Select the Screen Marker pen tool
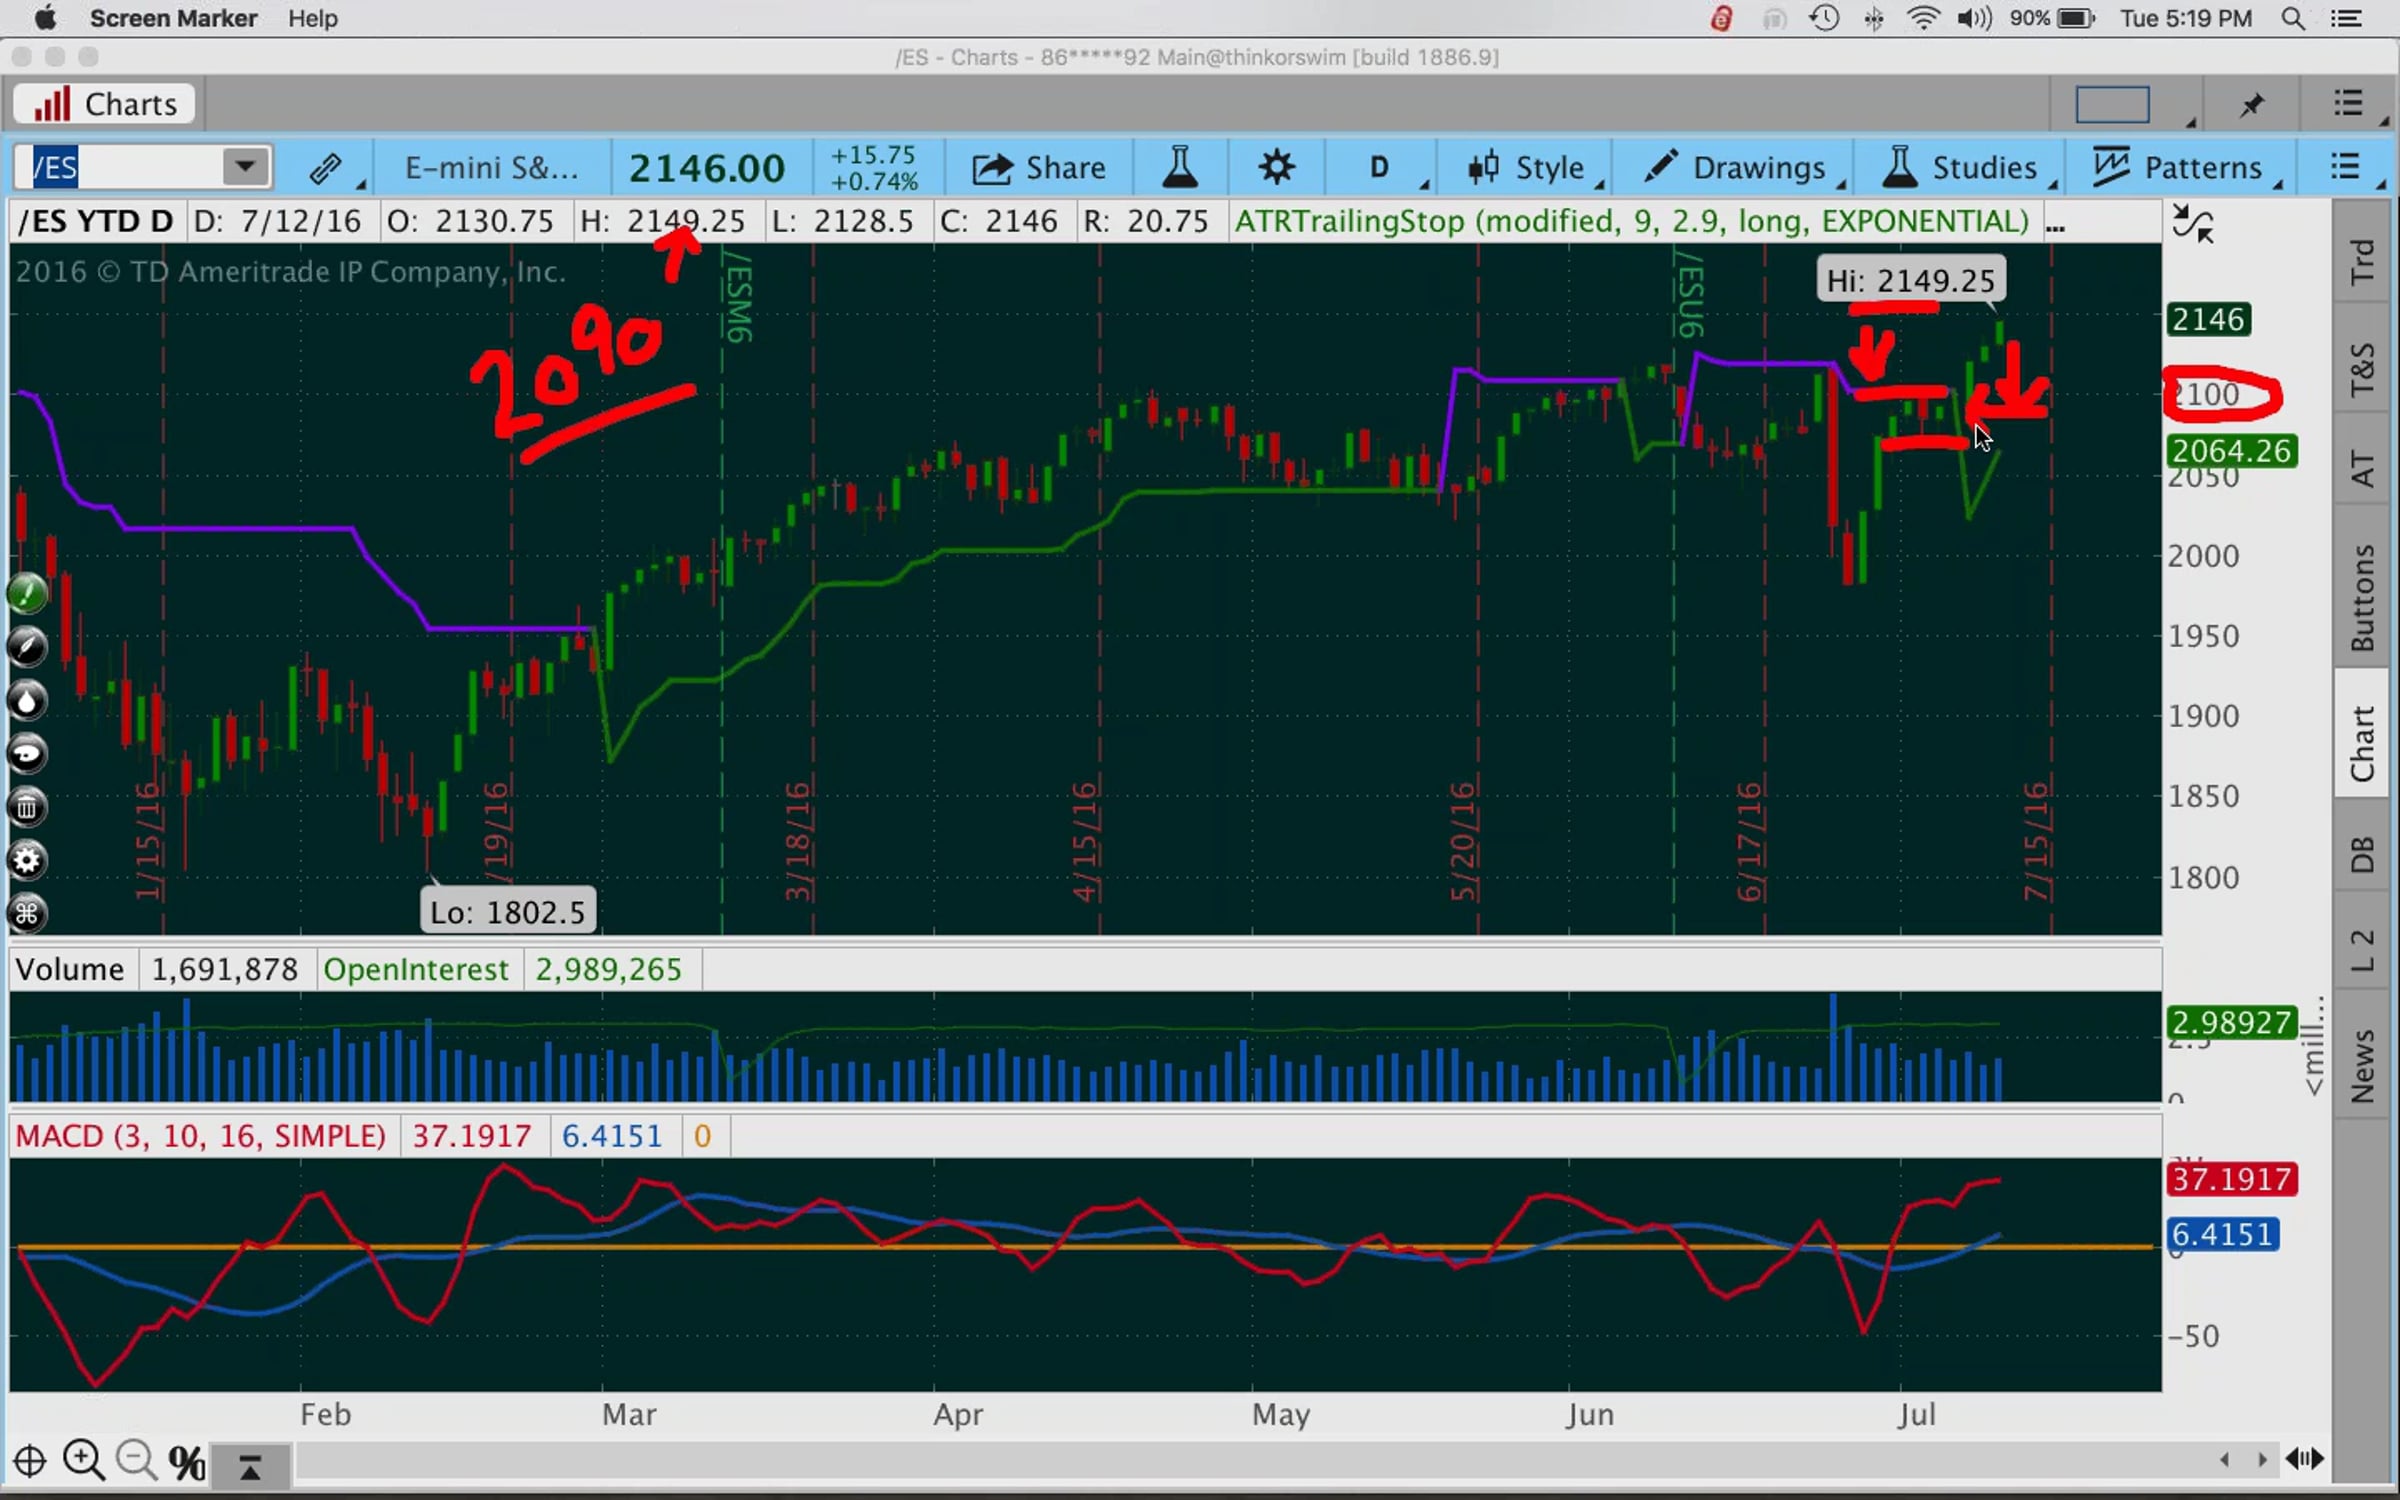This screenshot has width=2400, height=1500. (27, 647)
